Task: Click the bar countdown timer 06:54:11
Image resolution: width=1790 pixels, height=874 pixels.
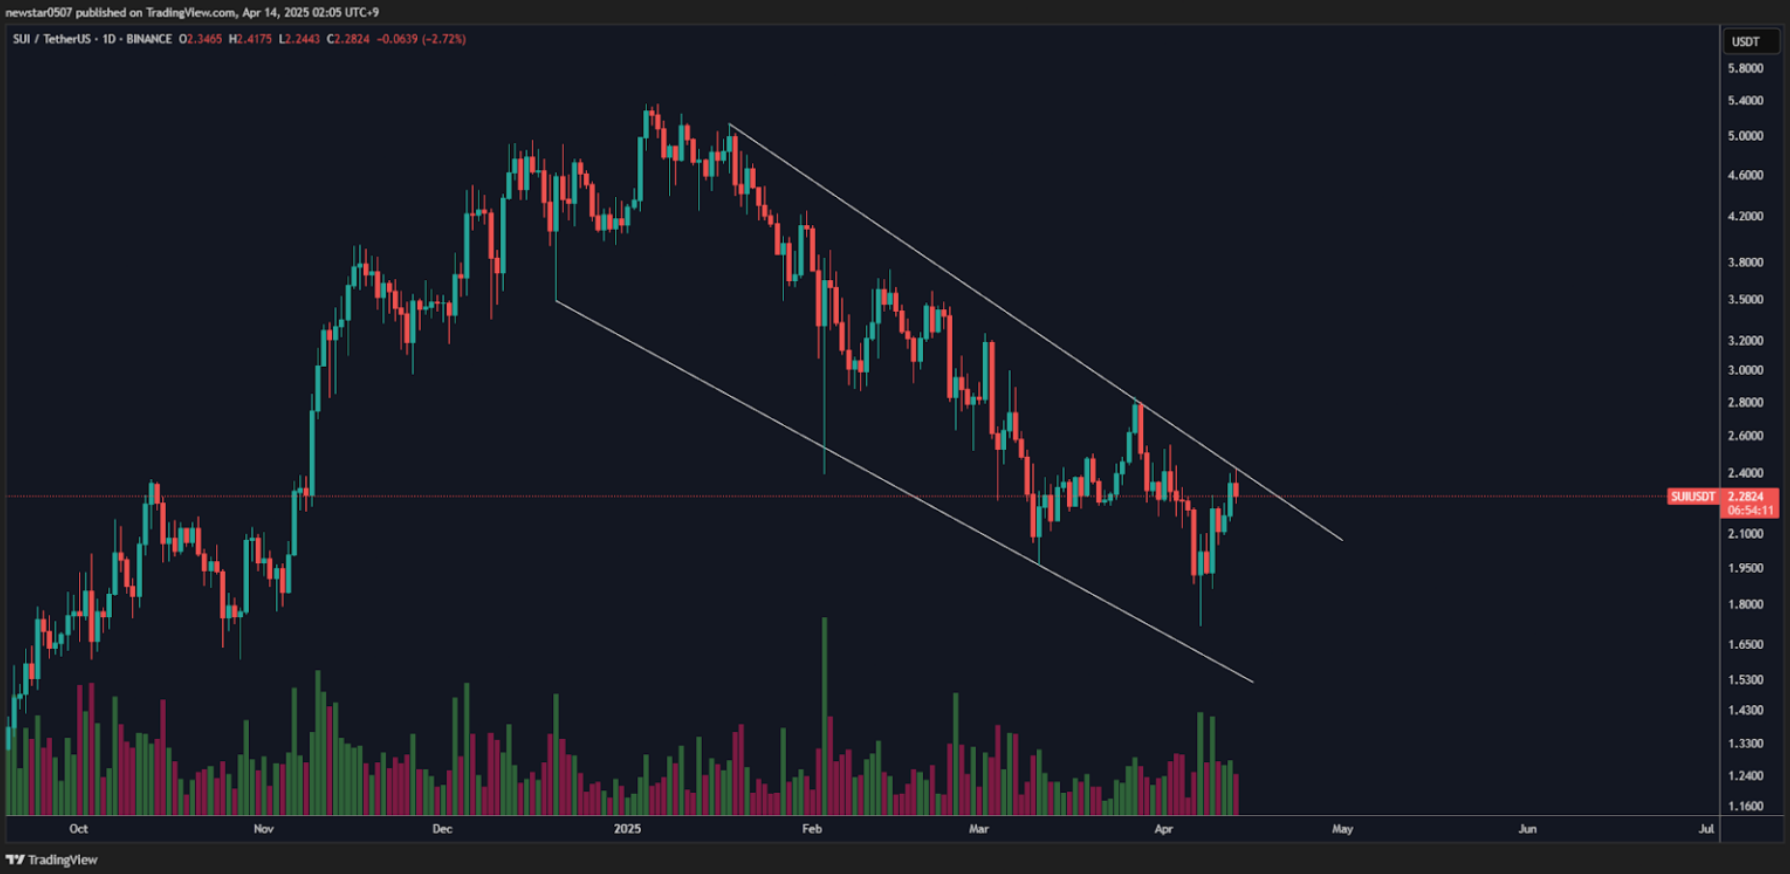Action: [x=1750, y=511]
